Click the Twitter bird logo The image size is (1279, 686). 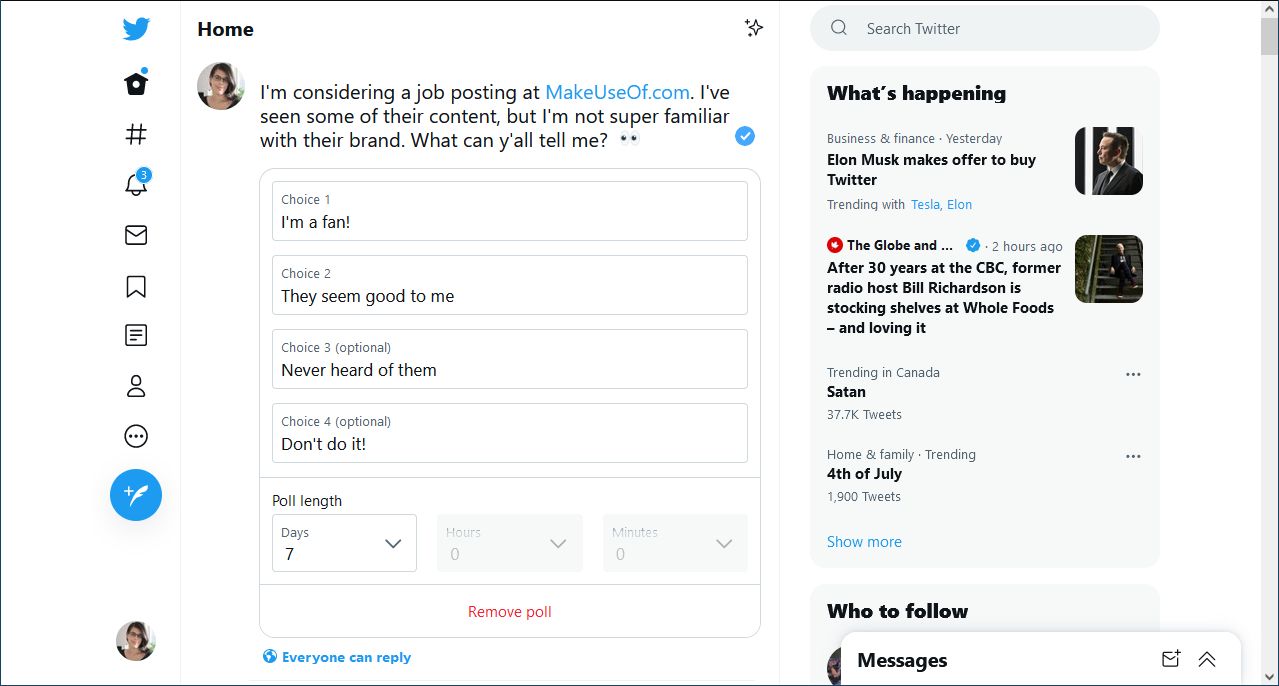(135, 29)
